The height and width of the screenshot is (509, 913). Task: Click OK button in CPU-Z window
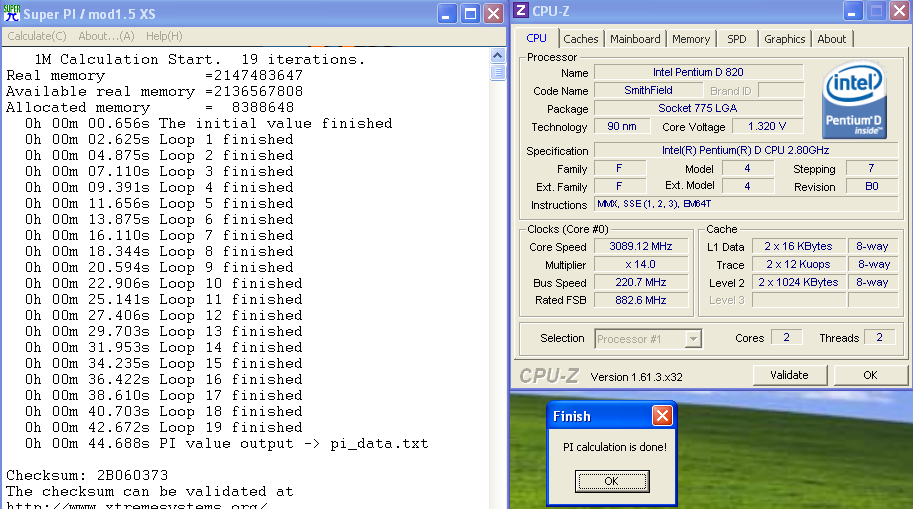tap(870, 375)
